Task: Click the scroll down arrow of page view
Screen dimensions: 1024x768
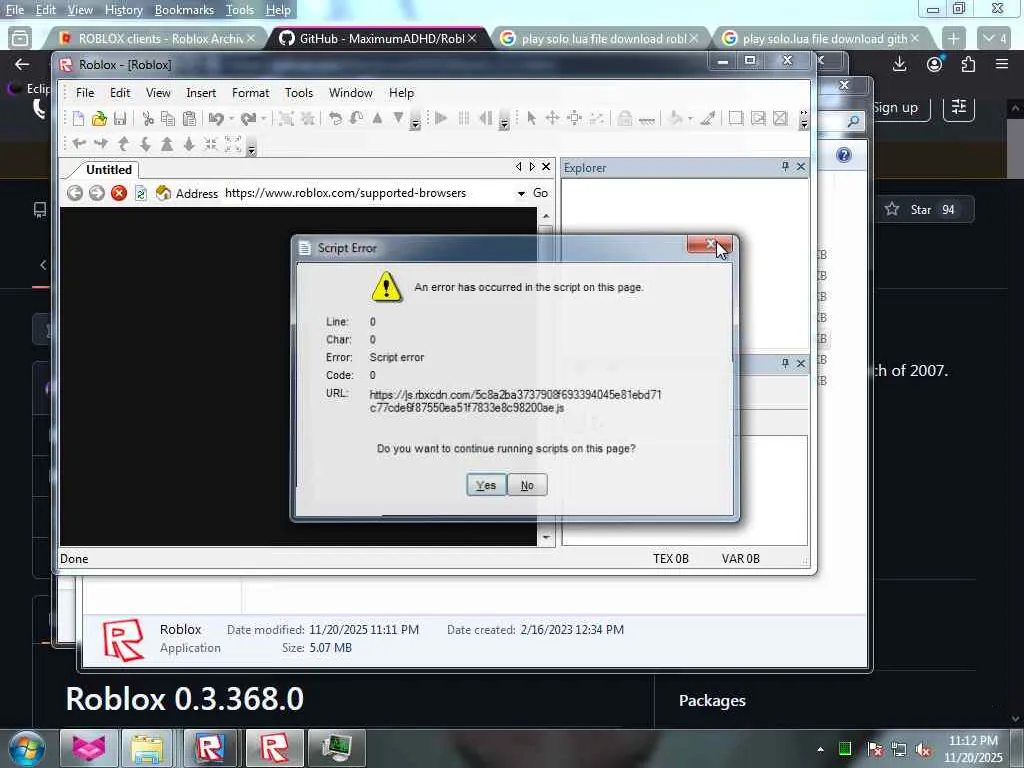Action: tap(546, 537)
